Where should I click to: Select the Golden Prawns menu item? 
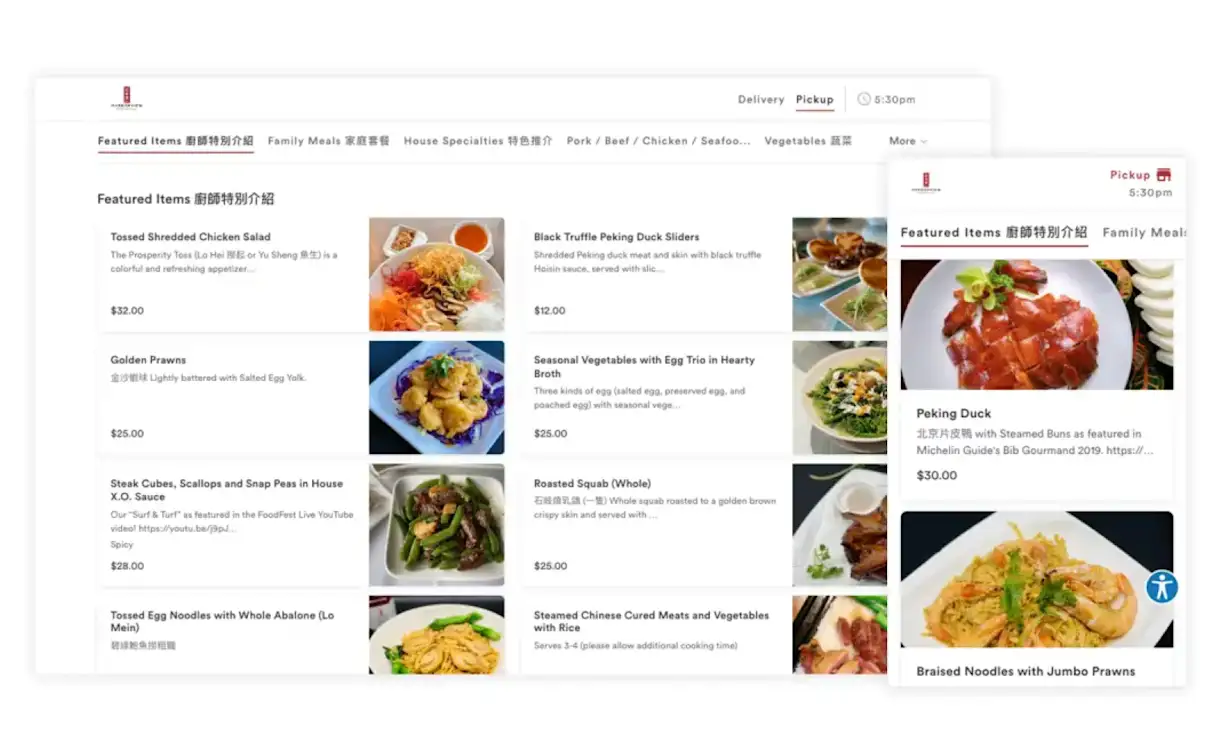148,360
